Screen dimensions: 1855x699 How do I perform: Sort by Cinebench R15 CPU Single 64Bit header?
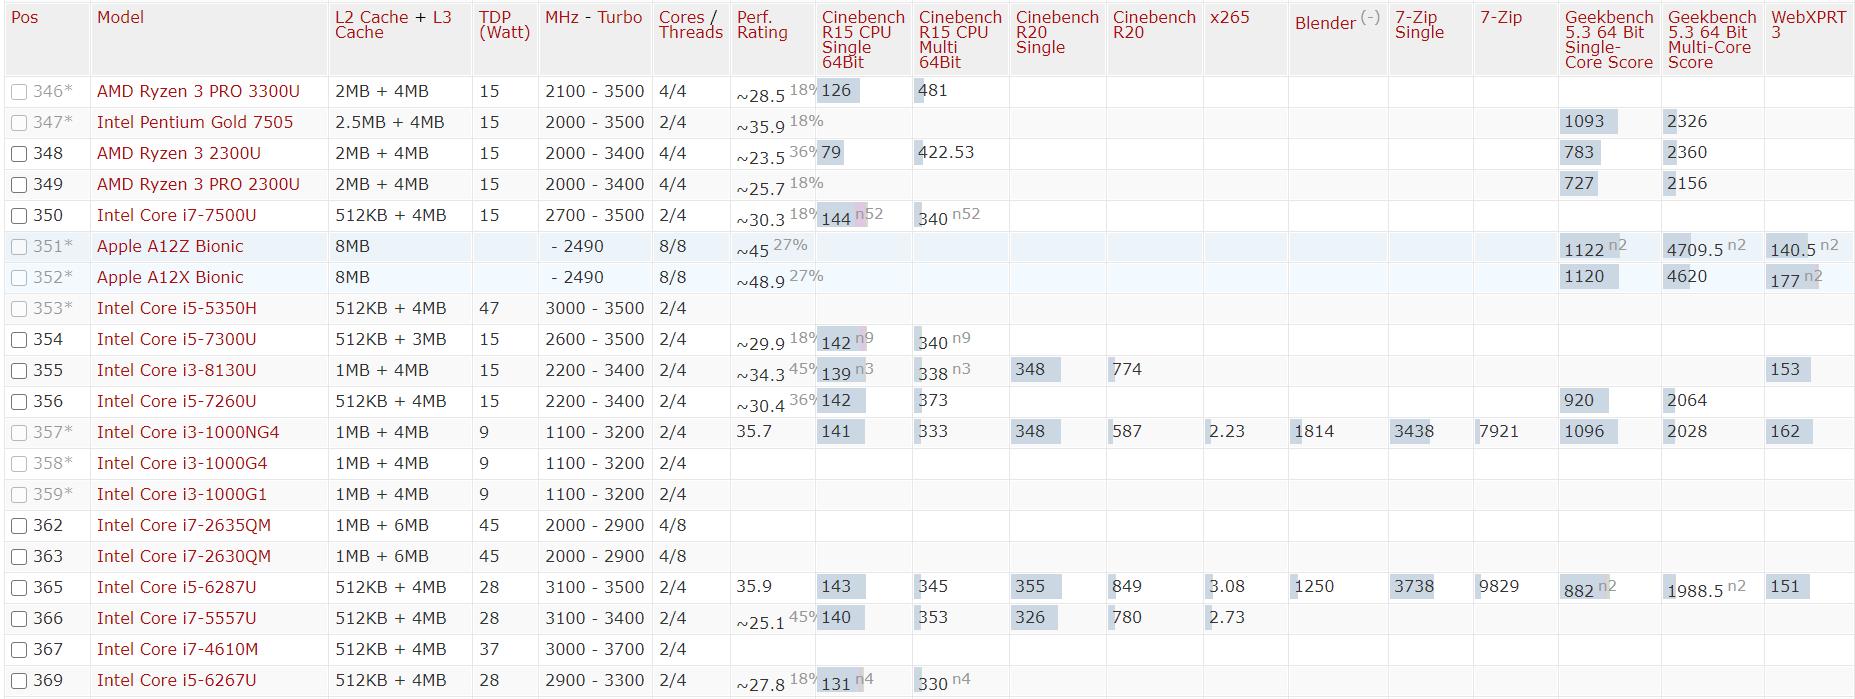click(863, 40)
